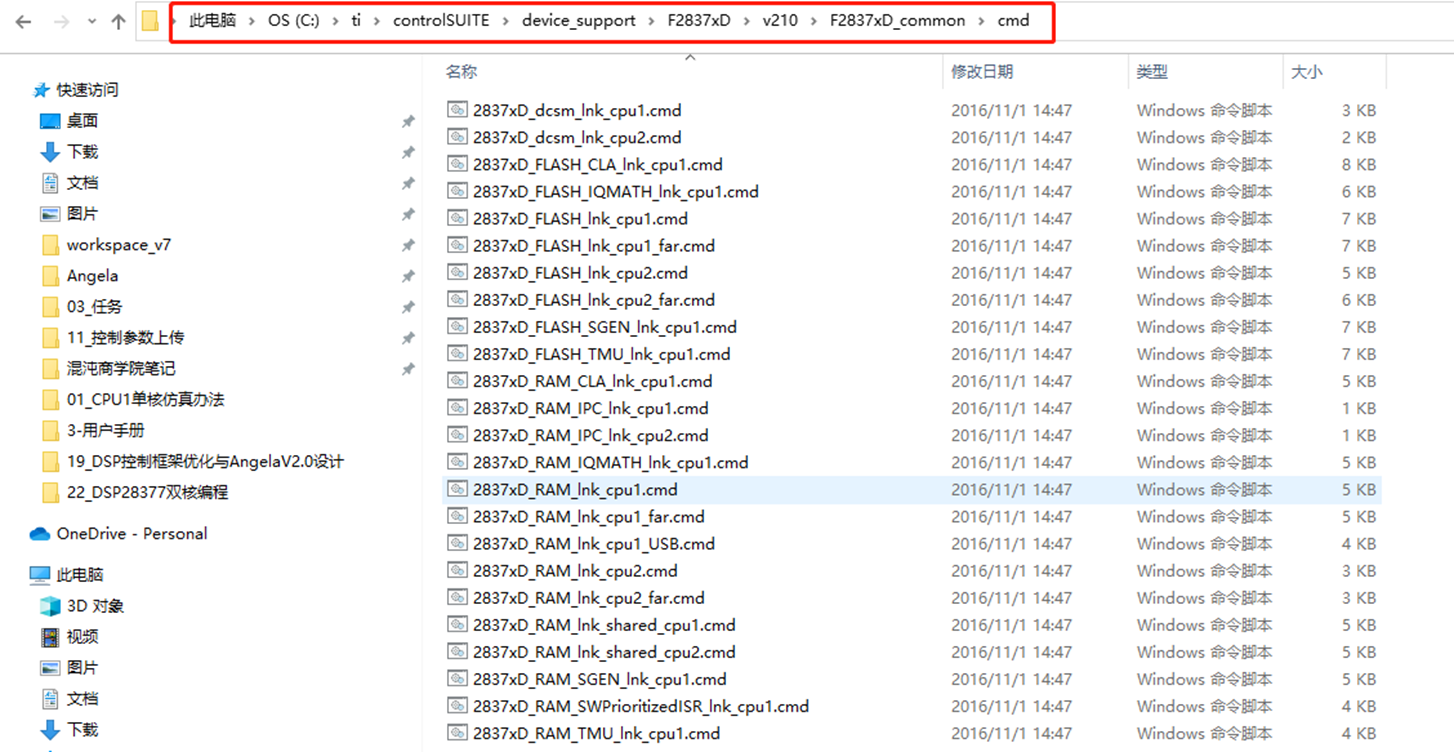Click the pin icon next to 混沌商学院笔记
The height and width of the screenshot is (752, 1454).
tap(408, 368)
